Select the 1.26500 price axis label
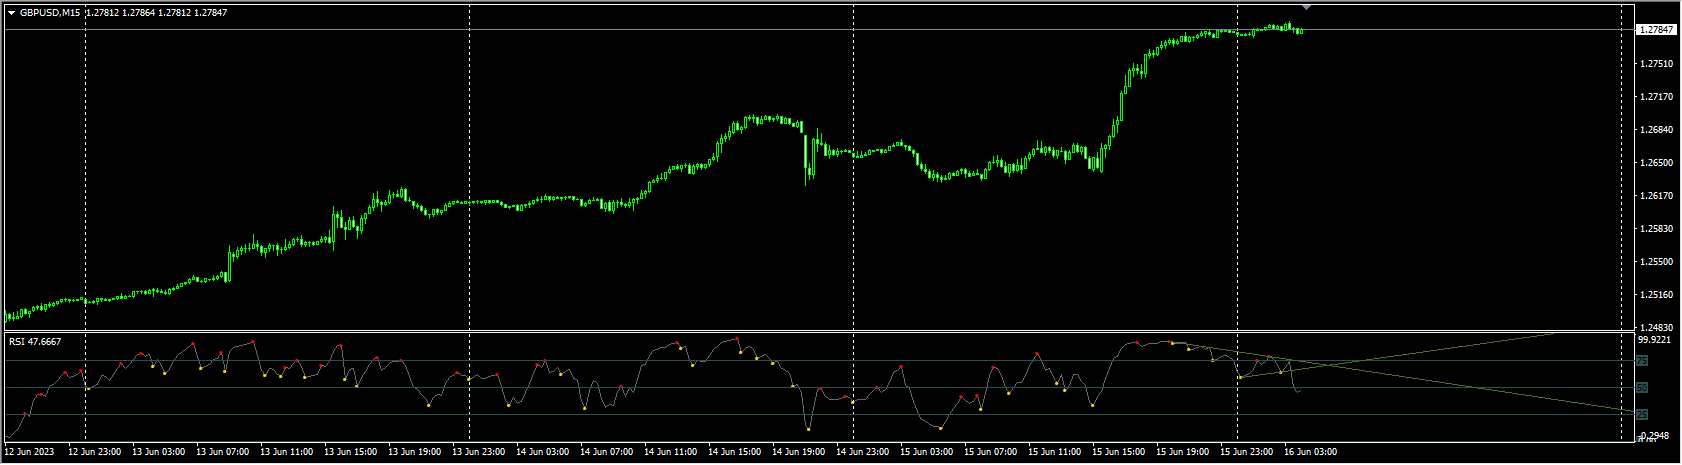 [x=1656, y=163]
